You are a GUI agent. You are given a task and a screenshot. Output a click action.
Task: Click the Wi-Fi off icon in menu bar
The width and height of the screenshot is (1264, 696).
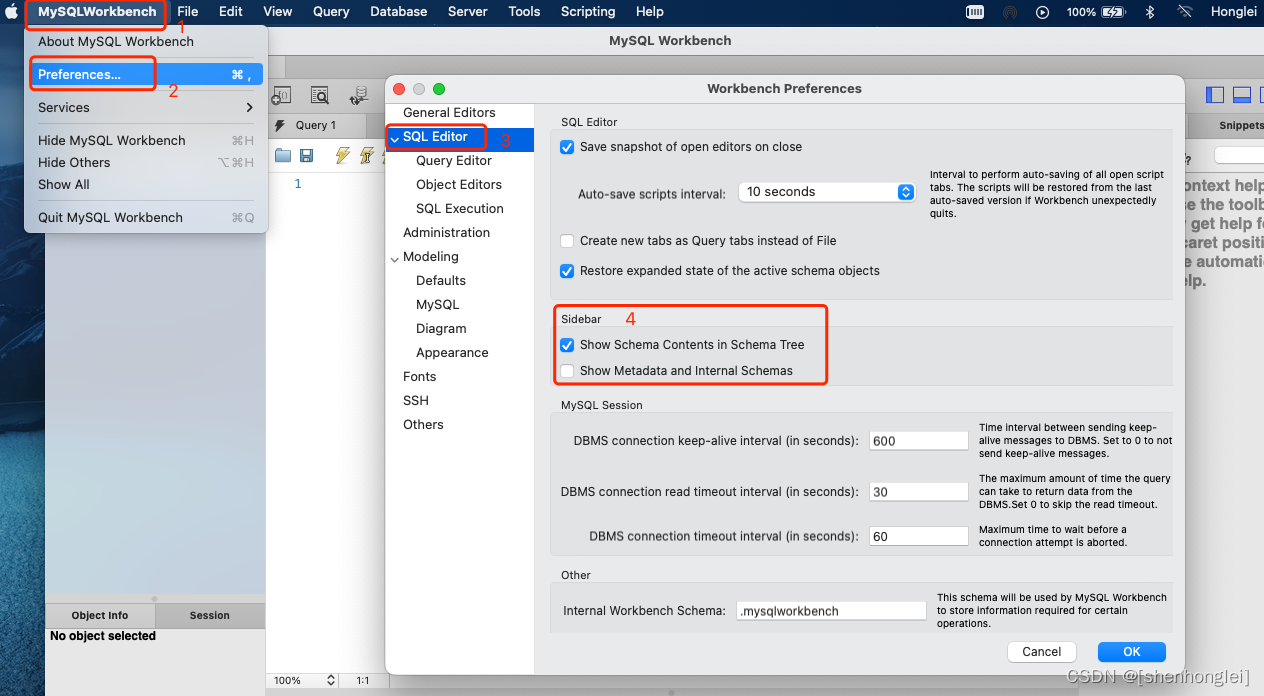click(x=1185, y=12)
